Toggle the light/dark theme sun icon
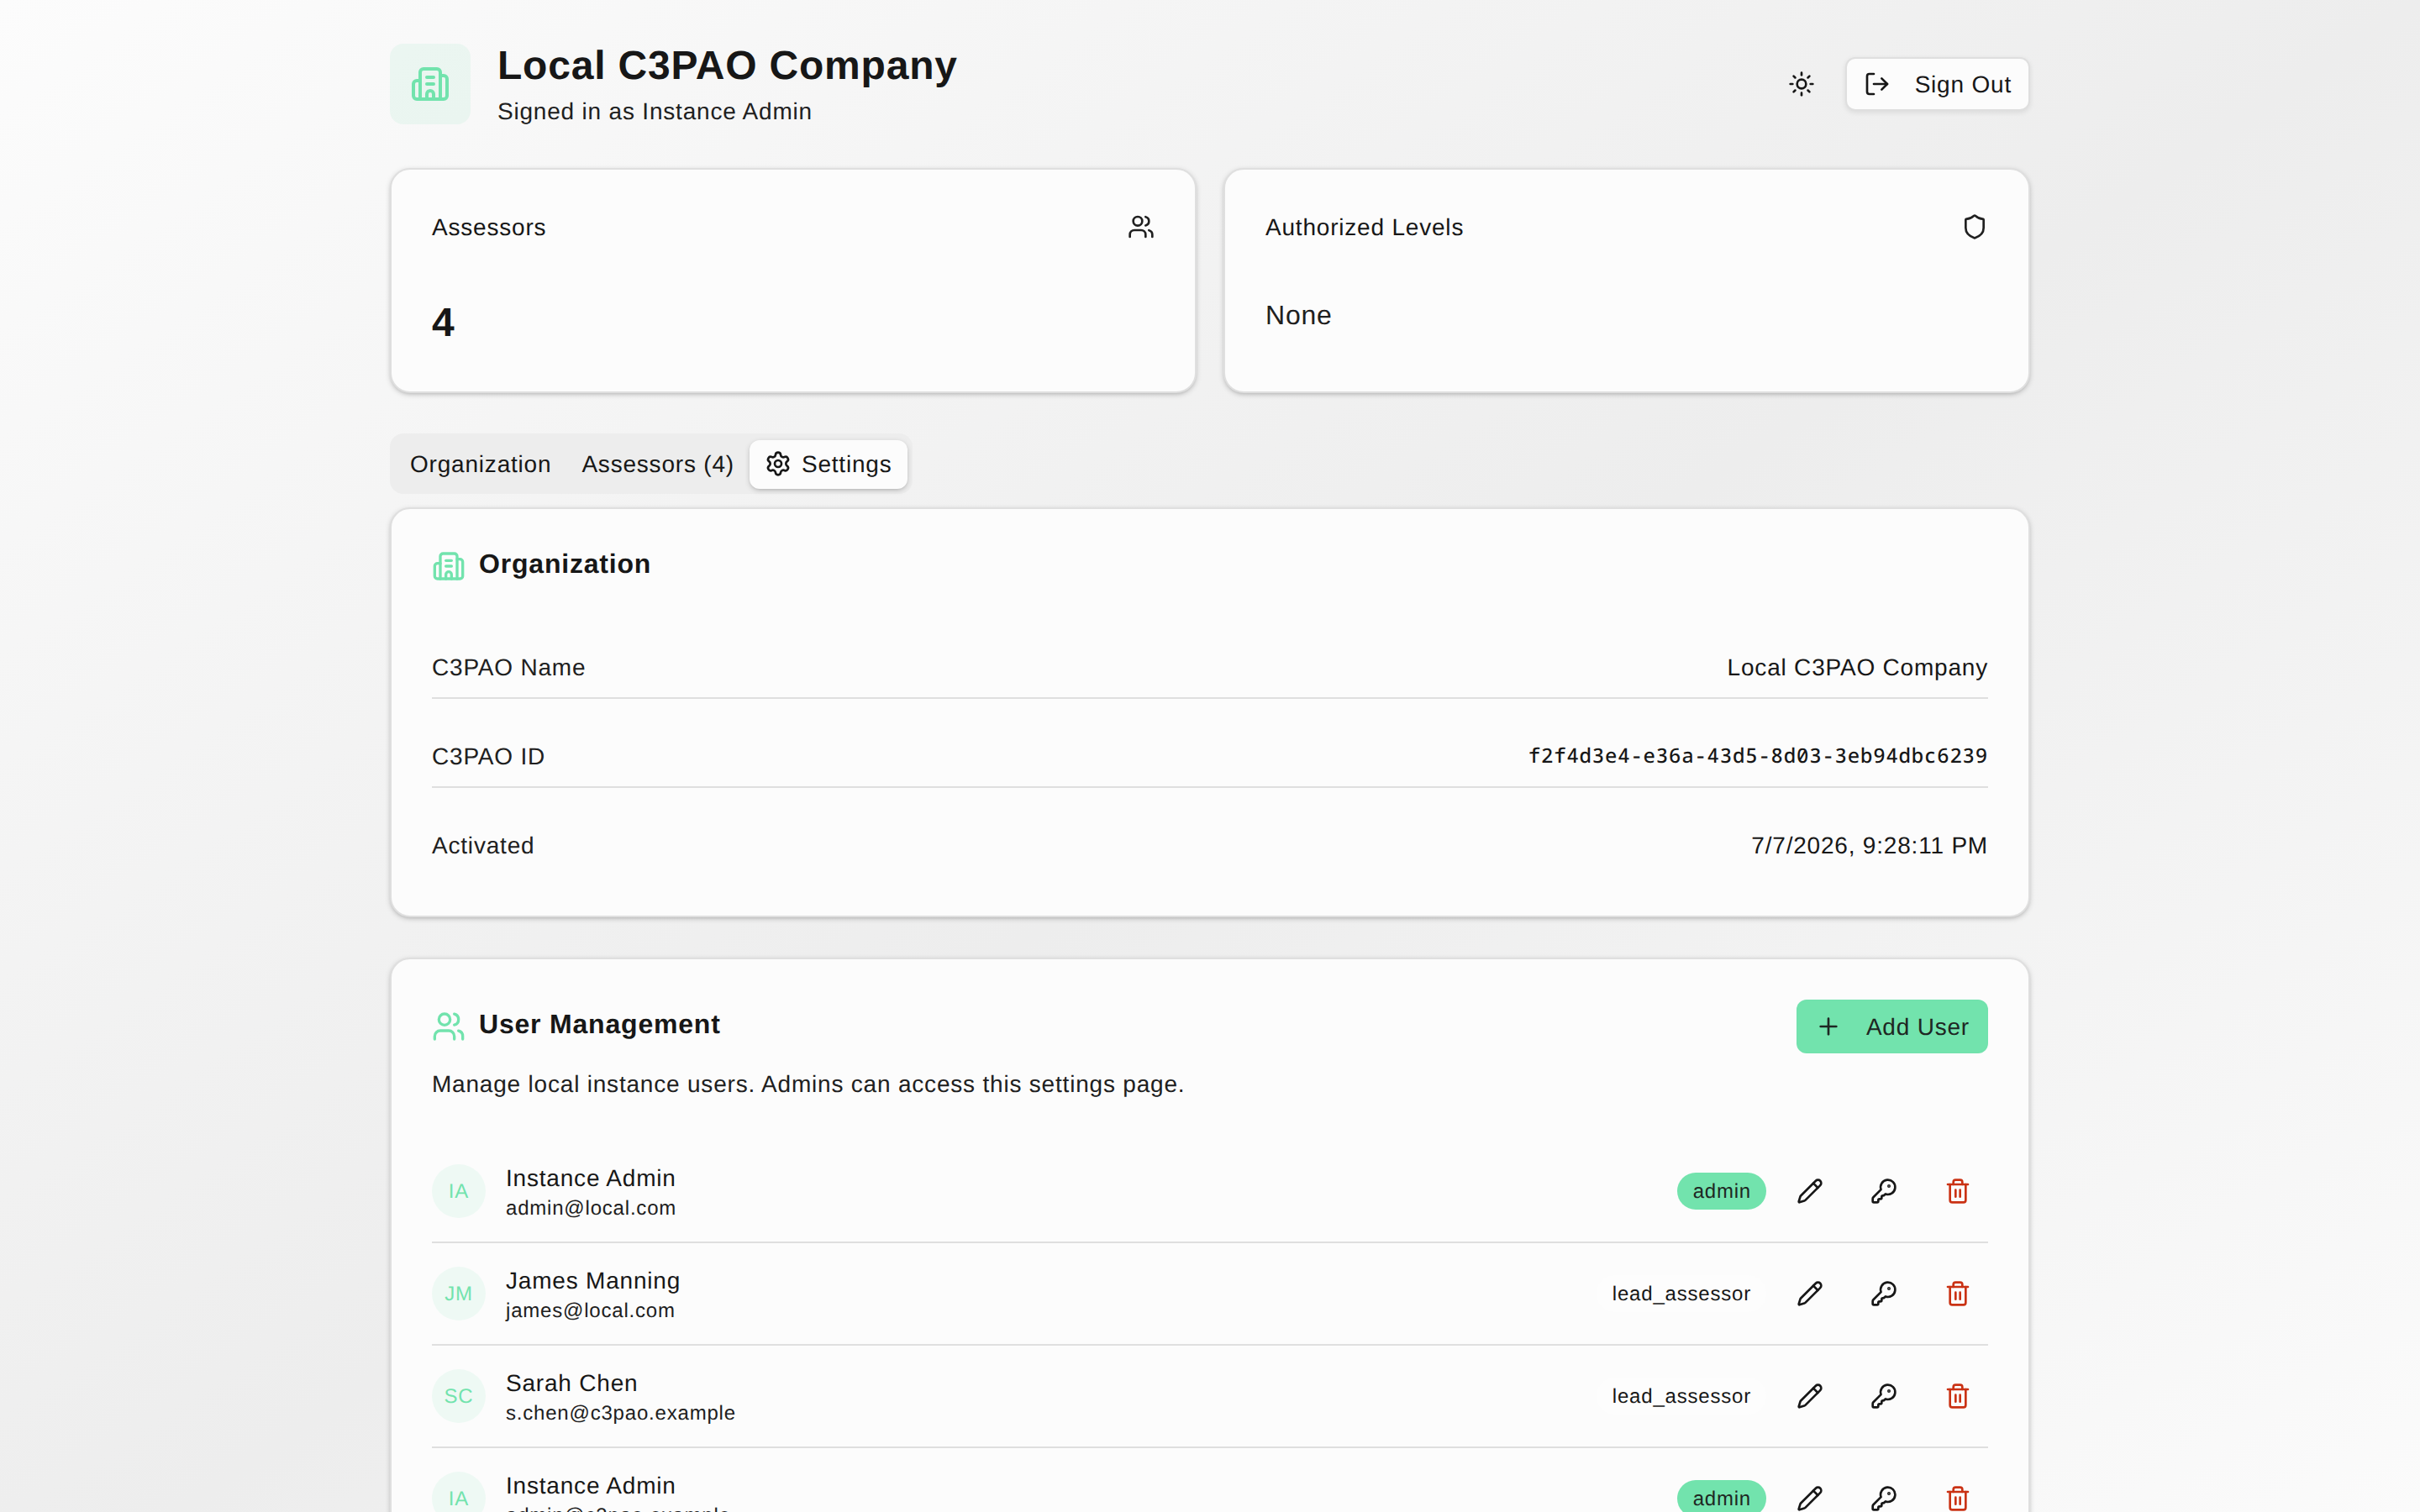The width and height of the screenshot is (2420, 1512). (x=1801, y=84)
